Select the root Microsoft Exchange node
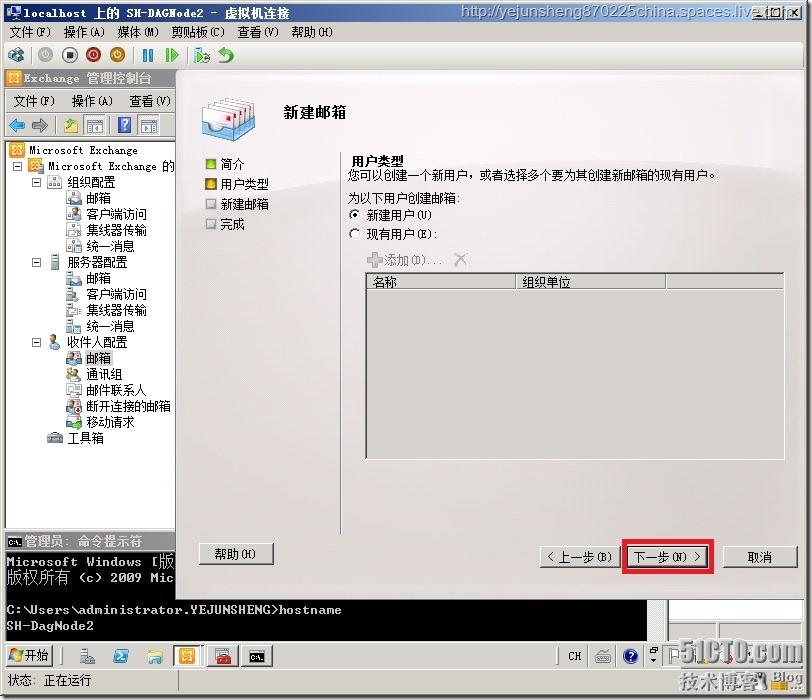The width and height of the screenshot is (812, 700). coord(83,150)
